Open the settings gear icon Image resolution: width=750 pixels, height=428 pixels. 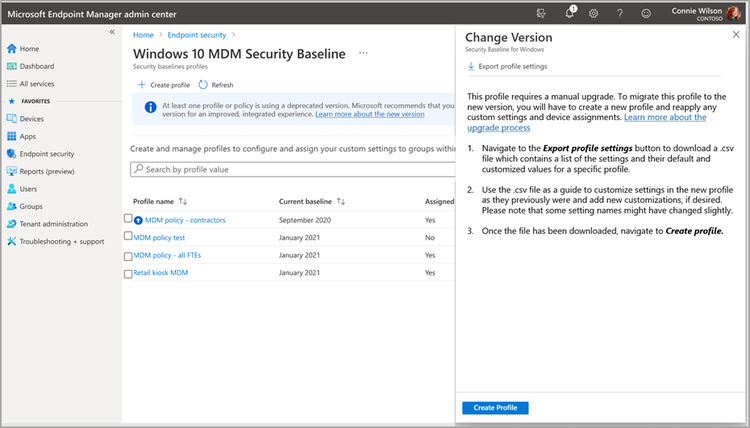[594, 13]
